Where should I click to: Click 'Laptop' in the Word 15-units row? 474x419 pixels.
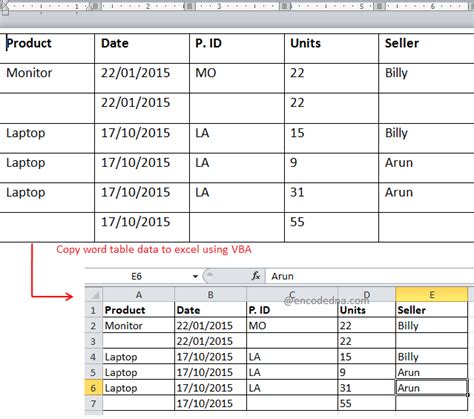pos(26,133)
